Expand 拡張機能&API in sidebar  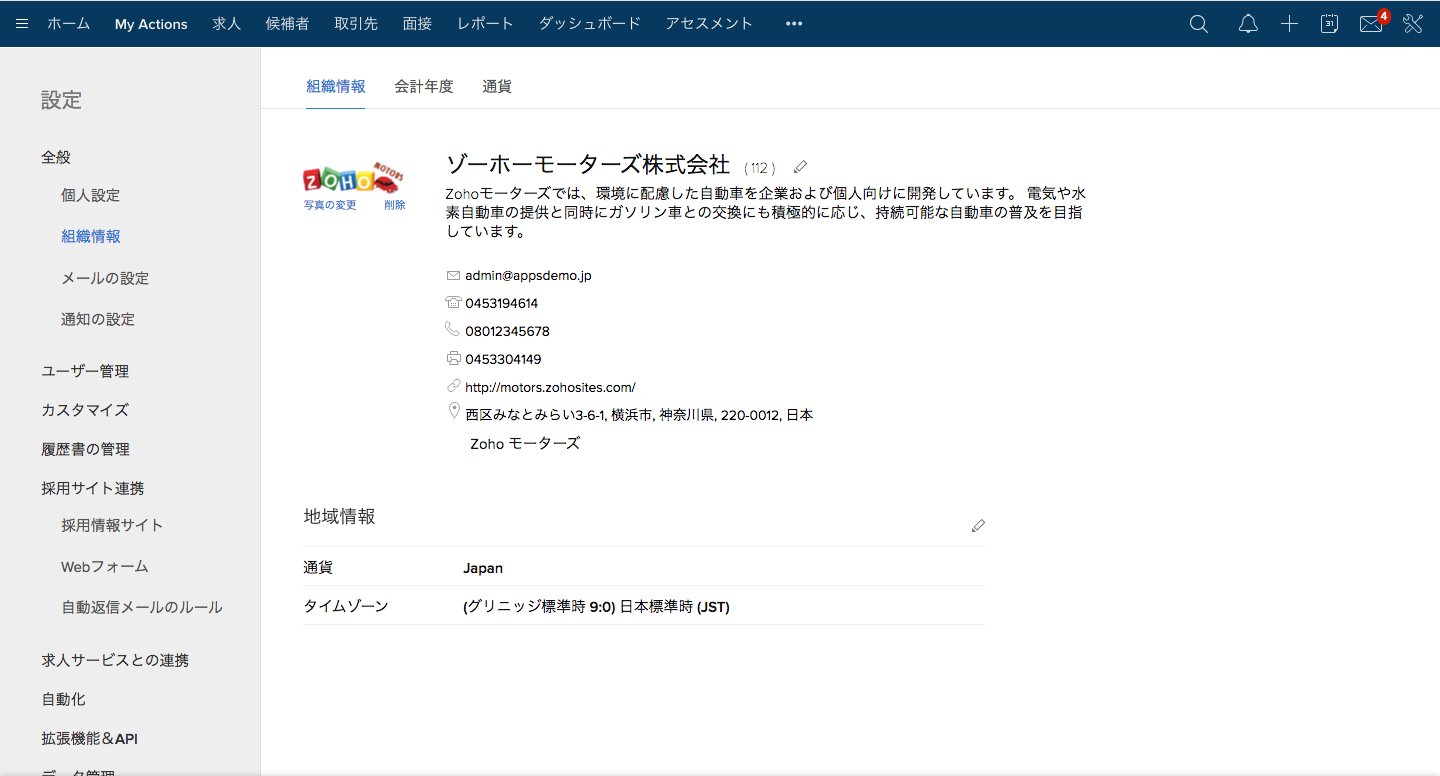(90, 739)
